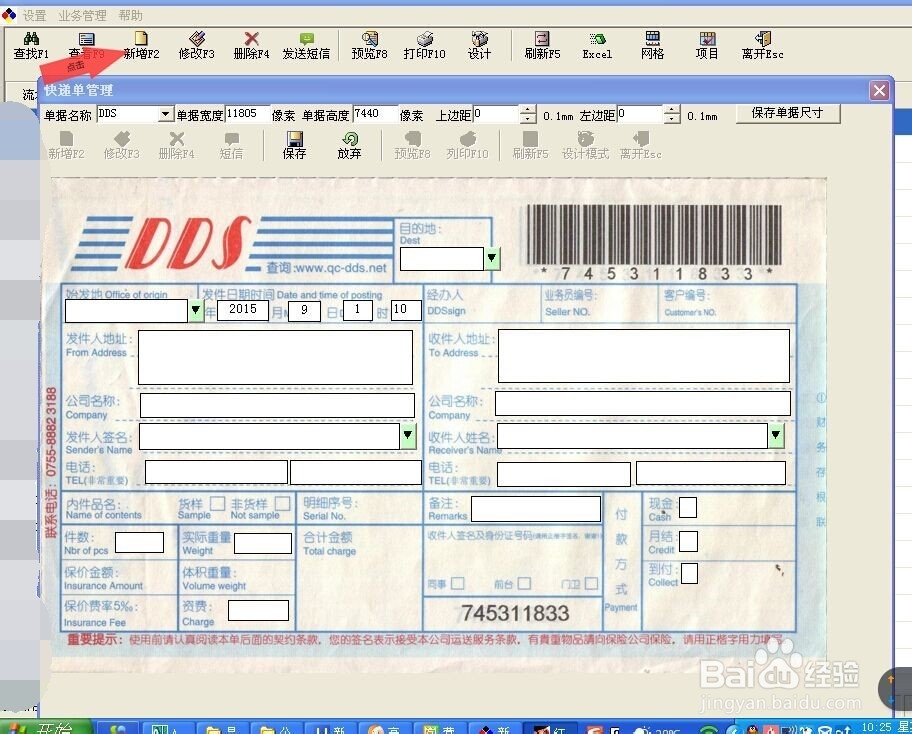This screenshot has height=734, width=912.
Task: Tick the 月结 Credit payment checkbox
Action: click(x=689, y=541)
